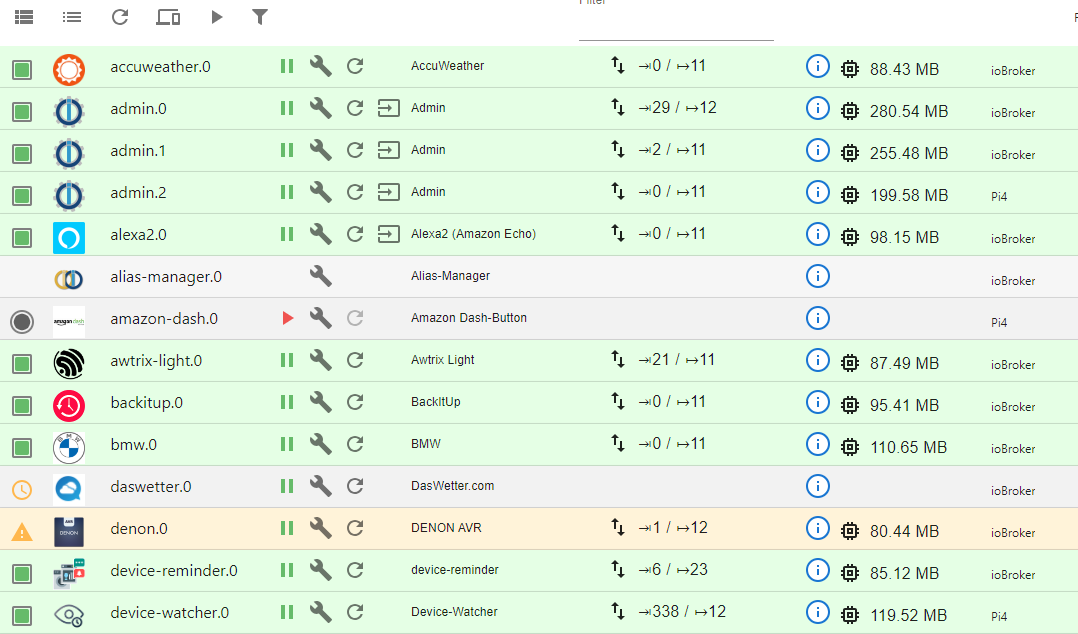Click the Amazon Dash-Button title text

point(469,318)
